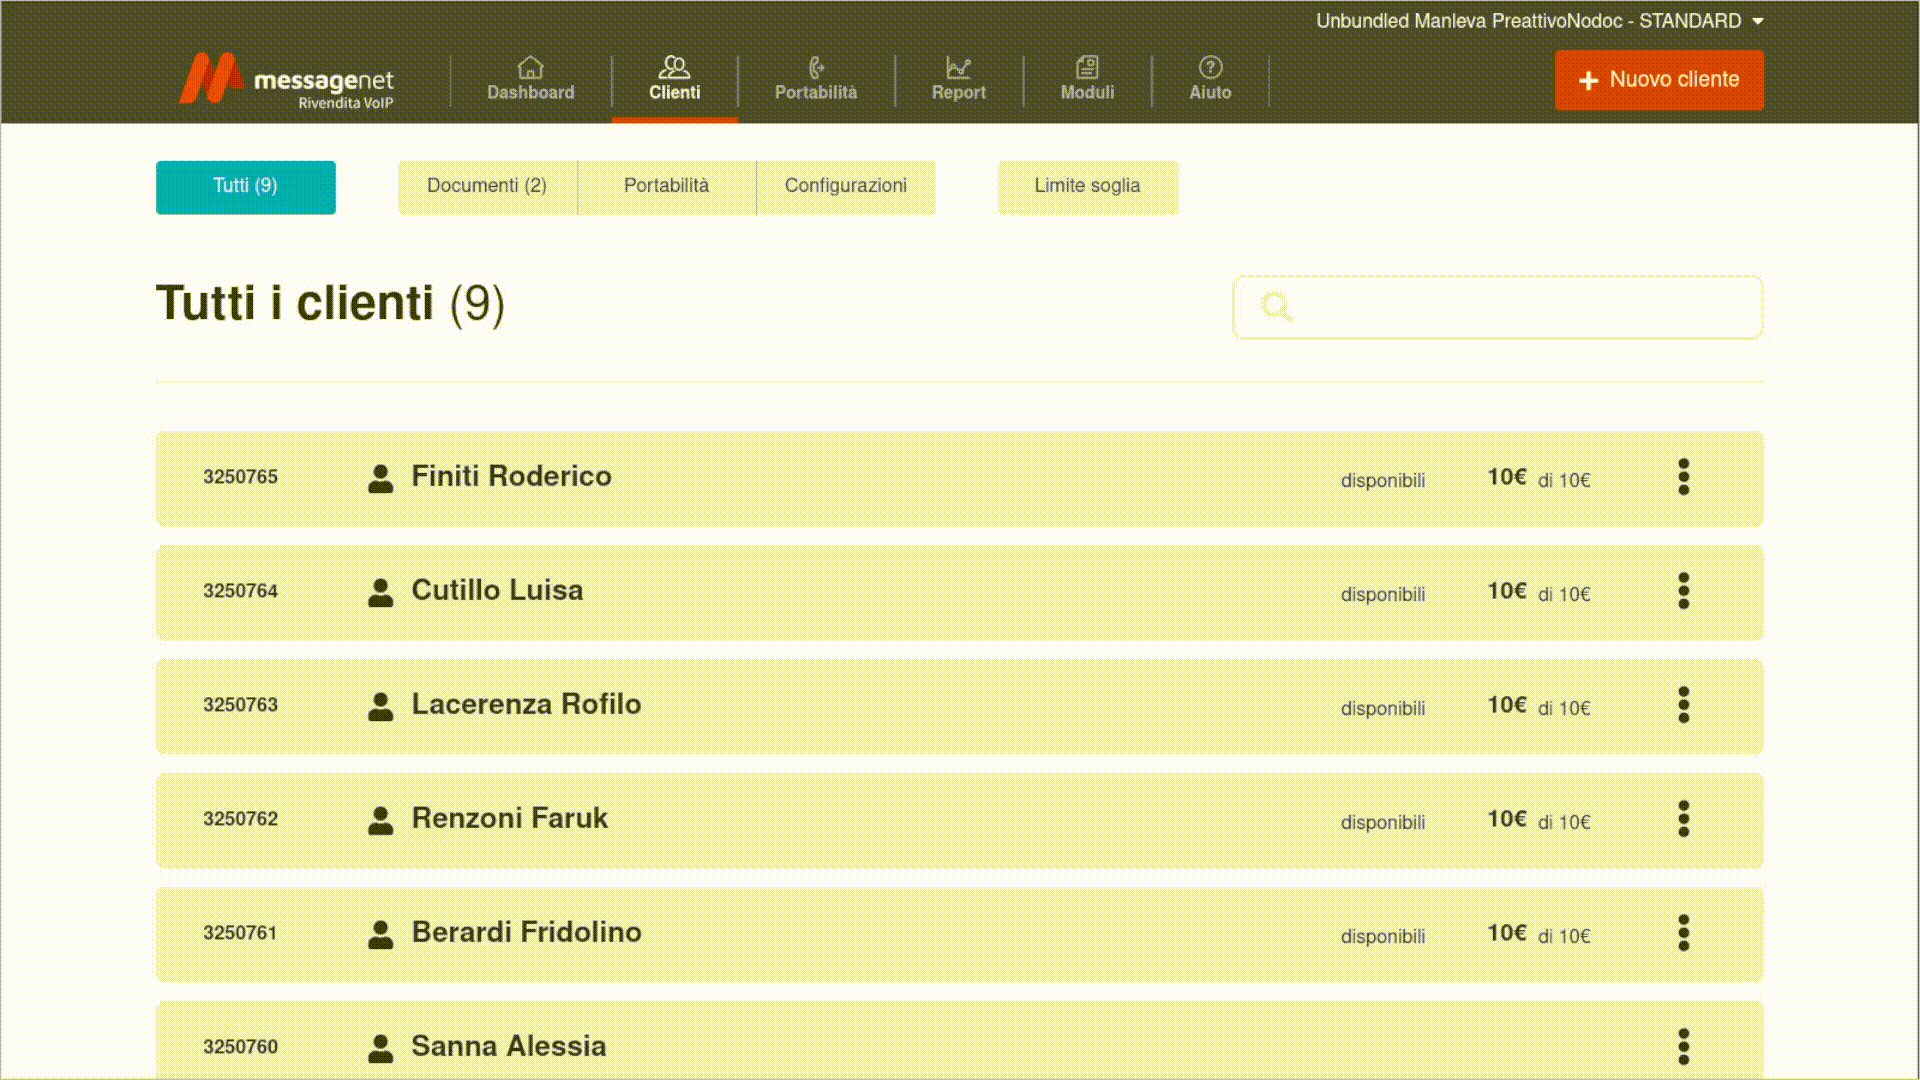Open three-dot menu for Renzoni Faruk
Viewport: 1920px width, 1080px height.
tap(1683, 819)
